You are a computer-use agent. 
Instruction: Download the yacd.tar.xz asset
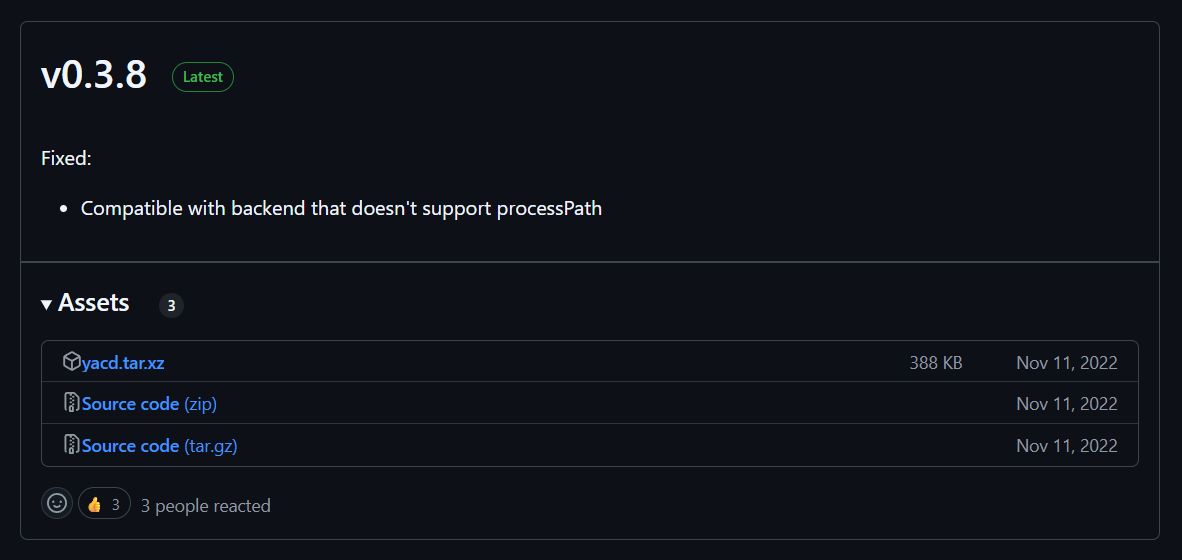(x=123, y=363)
